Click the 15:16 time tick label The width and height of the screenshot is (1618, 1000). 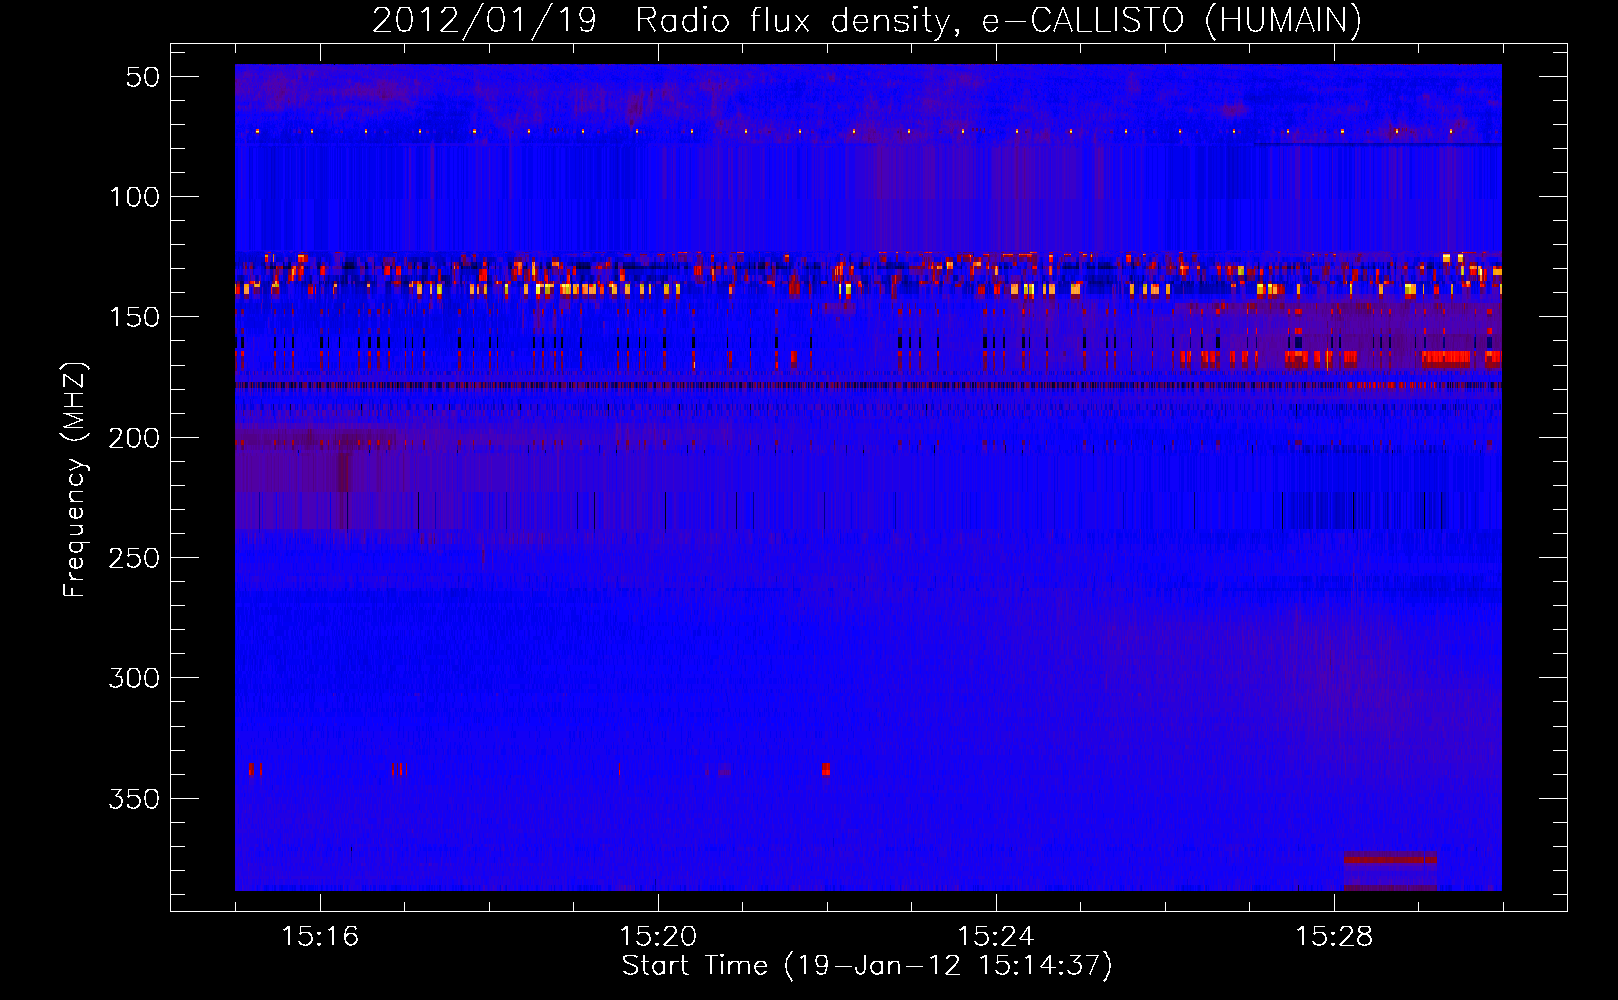click(x=320, y=937)
